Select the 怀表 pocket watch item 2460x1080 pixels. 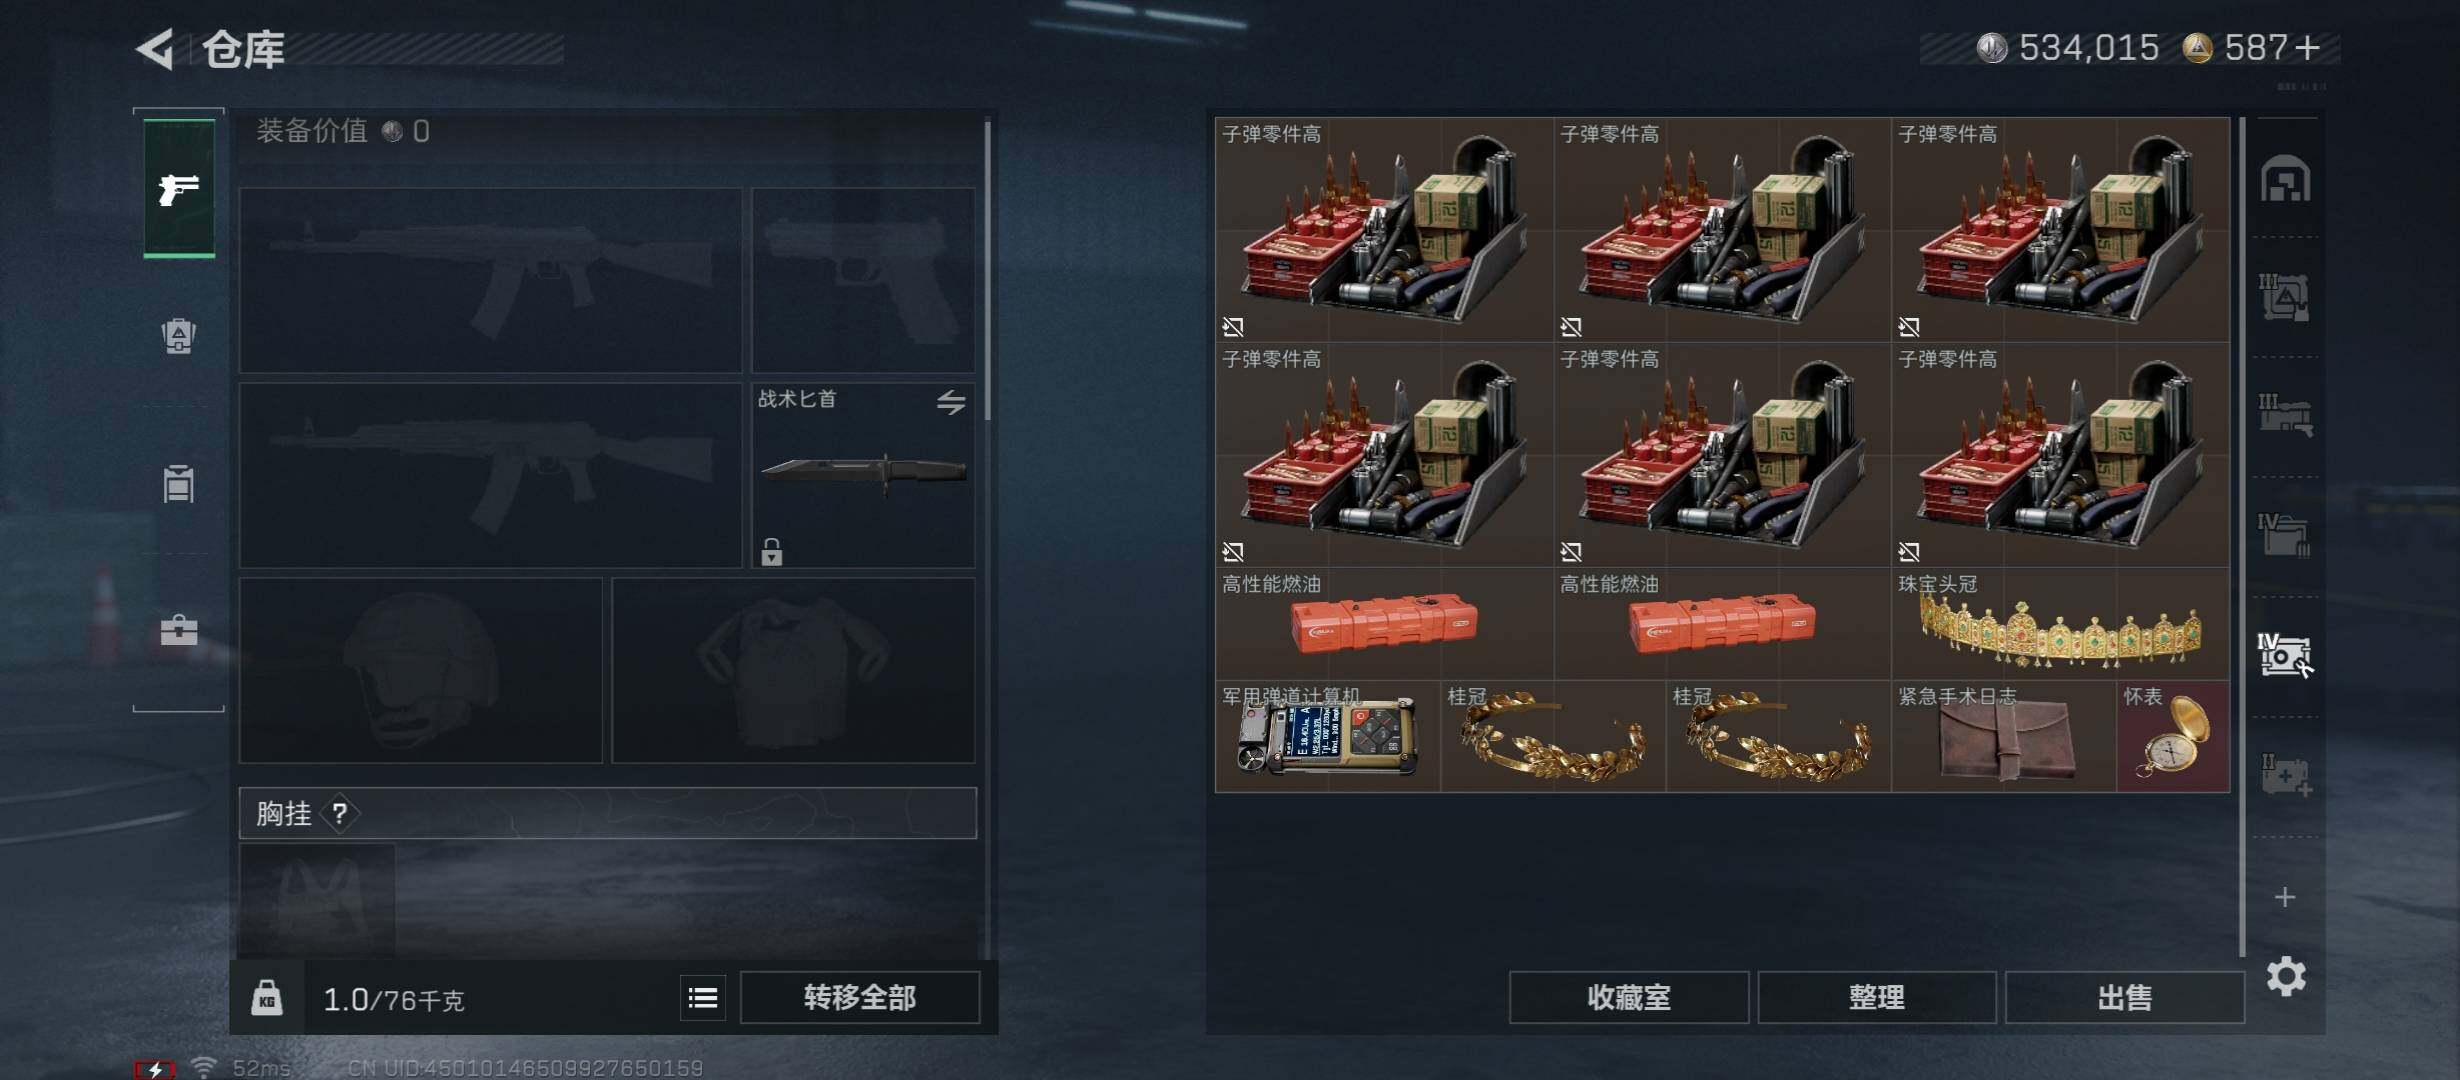point(2173,737)
